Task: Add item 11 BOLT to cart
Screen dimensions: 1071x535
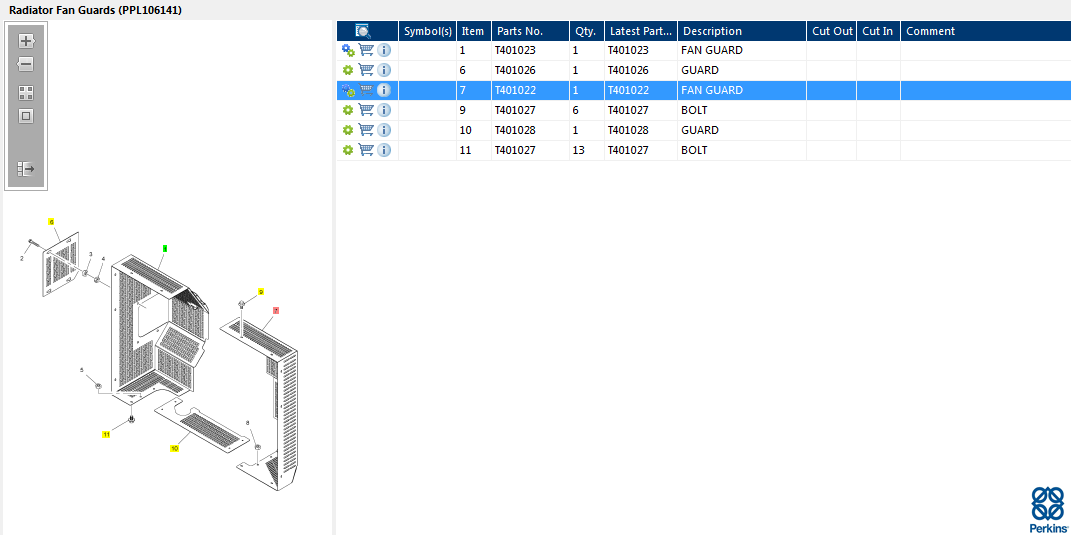Action: tap(366, 150)
